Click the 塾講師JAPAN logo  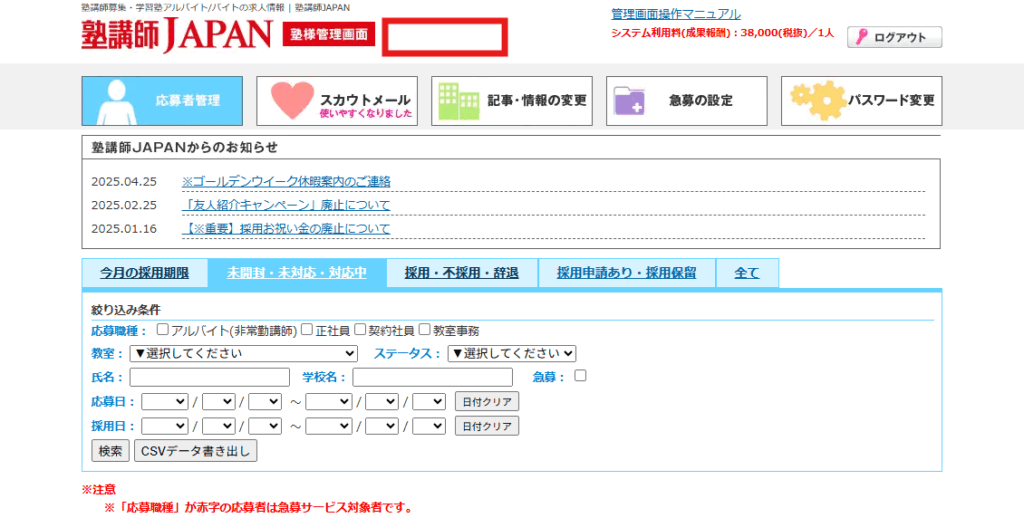[176, 35]
